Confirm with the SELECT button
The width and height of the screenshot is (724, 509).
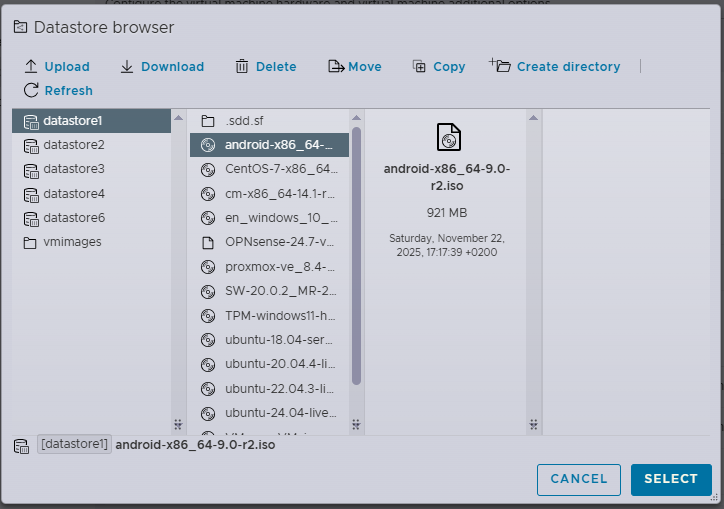[671, 479]
